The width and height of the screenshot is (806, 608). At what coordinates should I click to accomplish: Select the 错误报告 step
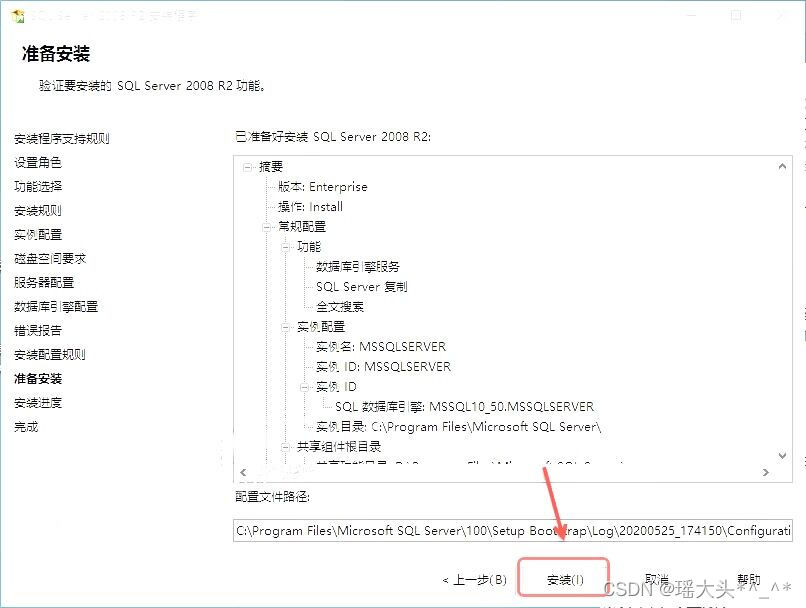[x=38, y=330]
